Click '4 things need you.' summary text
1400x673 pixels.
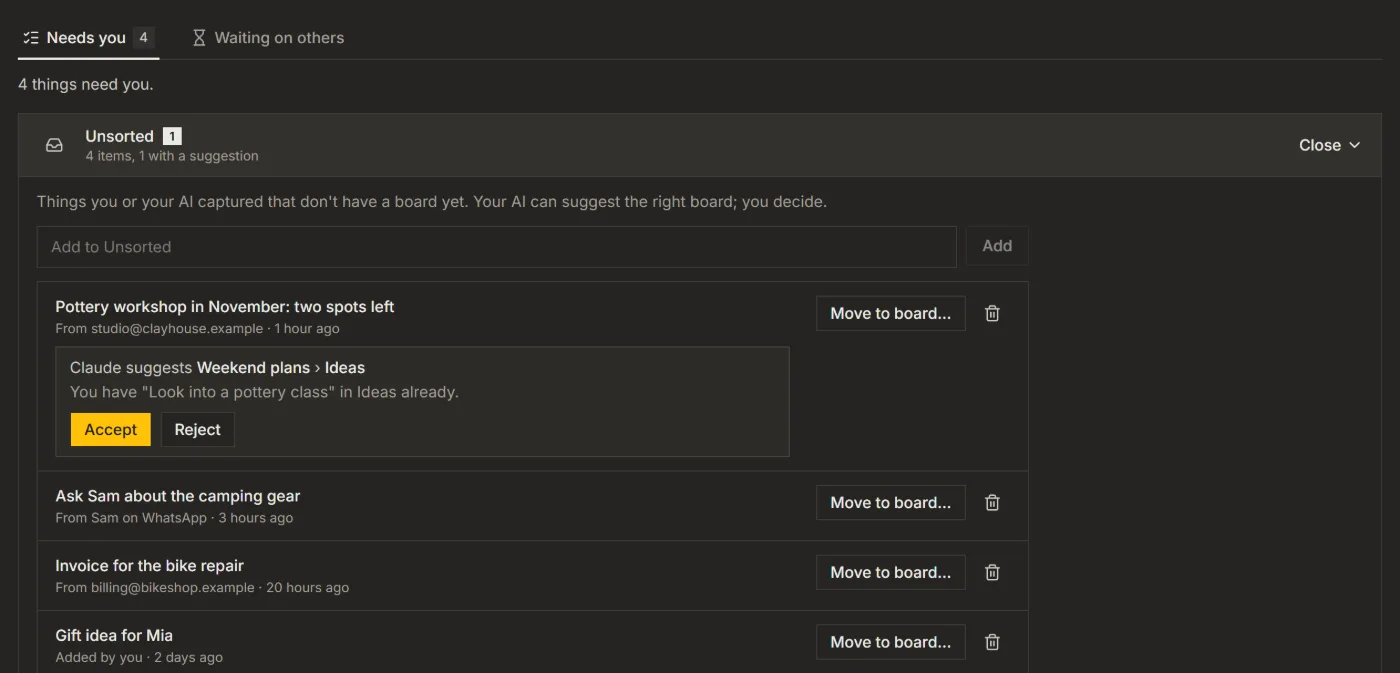click(86, 85)
